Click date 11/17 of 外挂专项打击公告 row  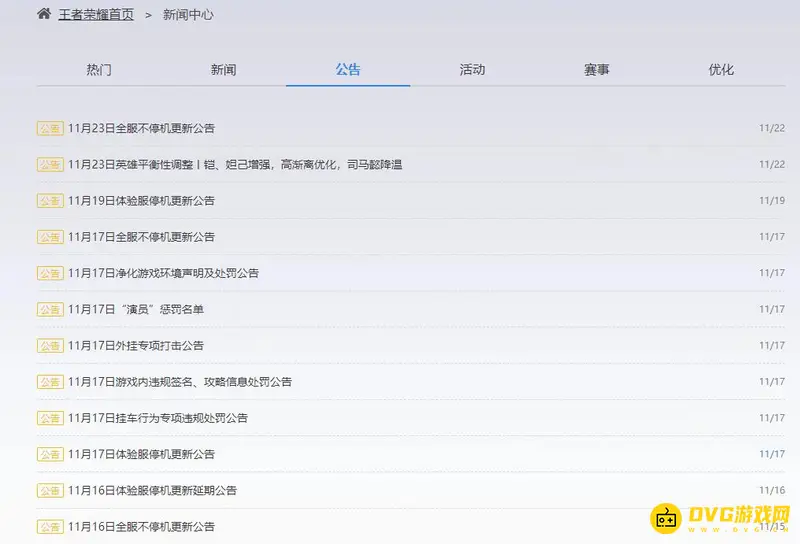coord(772,345)
